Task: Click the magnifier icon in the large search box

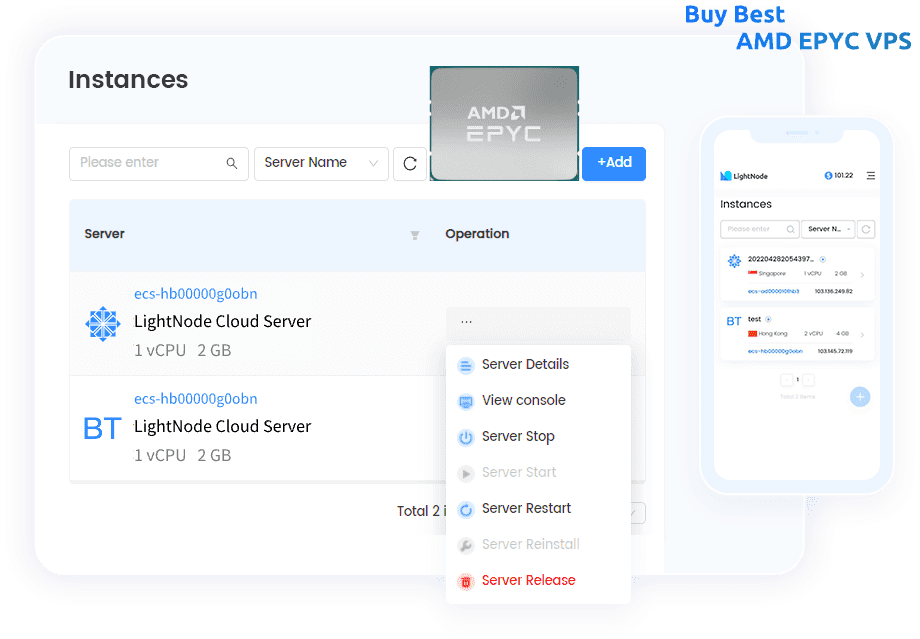Action: click(x=232, y=164)
